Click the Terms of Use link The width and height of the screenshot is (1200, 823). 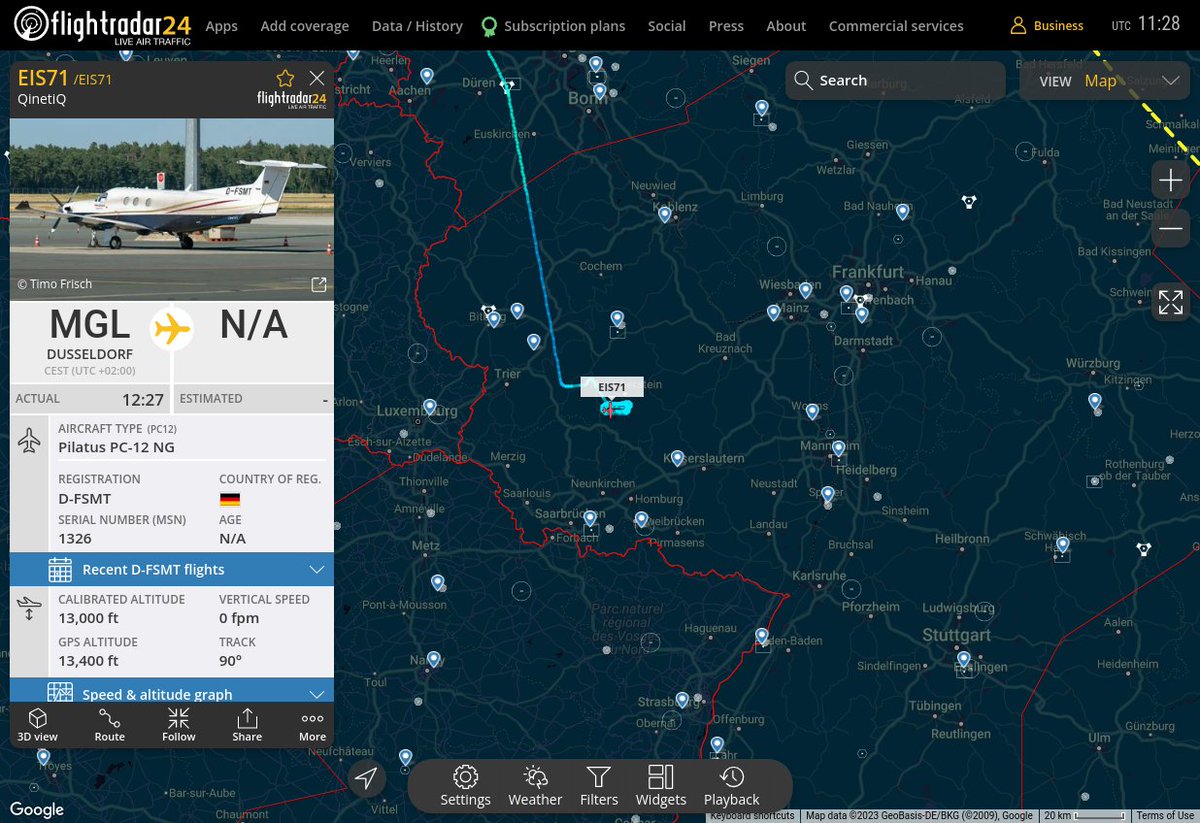1164,815
